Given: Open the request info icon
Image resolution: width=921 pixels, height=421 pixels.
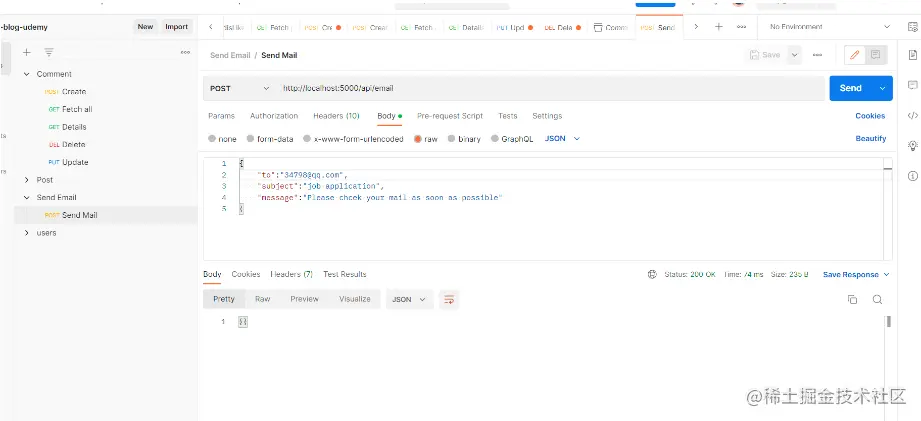Looking at the screenshot, I should (x=913, y=176).
